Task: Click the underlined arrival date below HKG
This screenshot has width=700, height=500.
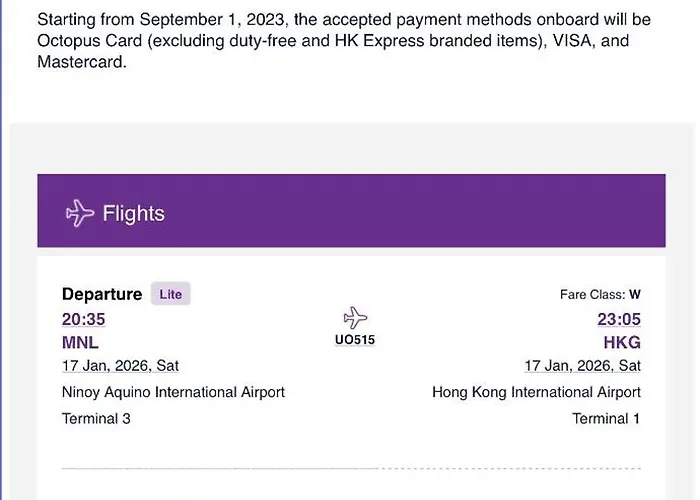Action: click(582, 366)
